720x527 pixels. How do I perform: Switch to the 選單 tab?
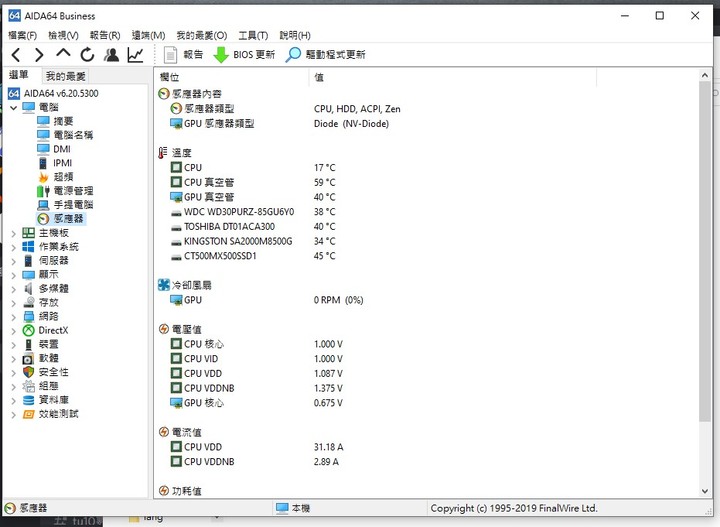19,75
